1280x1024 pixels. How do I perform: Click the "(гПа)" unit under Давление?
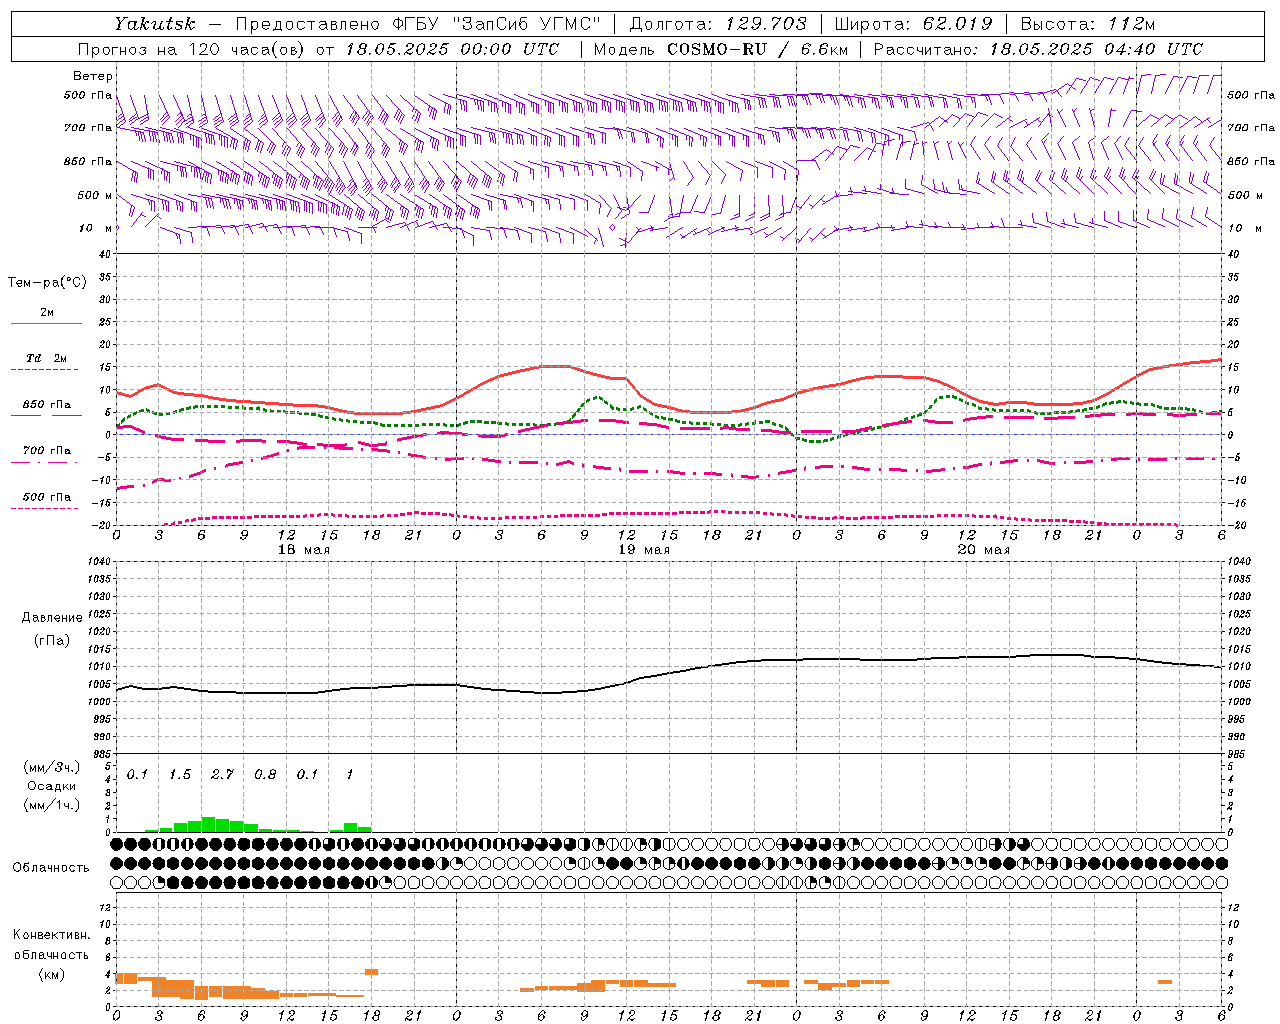coord(52,640)
